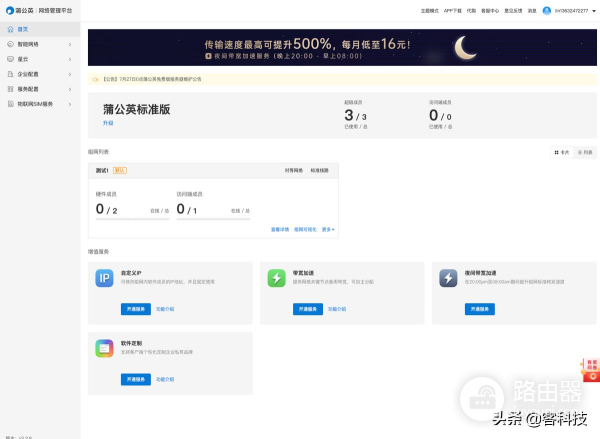Click the 夜间带宽加速 service icon

click(x=449, y=279)
